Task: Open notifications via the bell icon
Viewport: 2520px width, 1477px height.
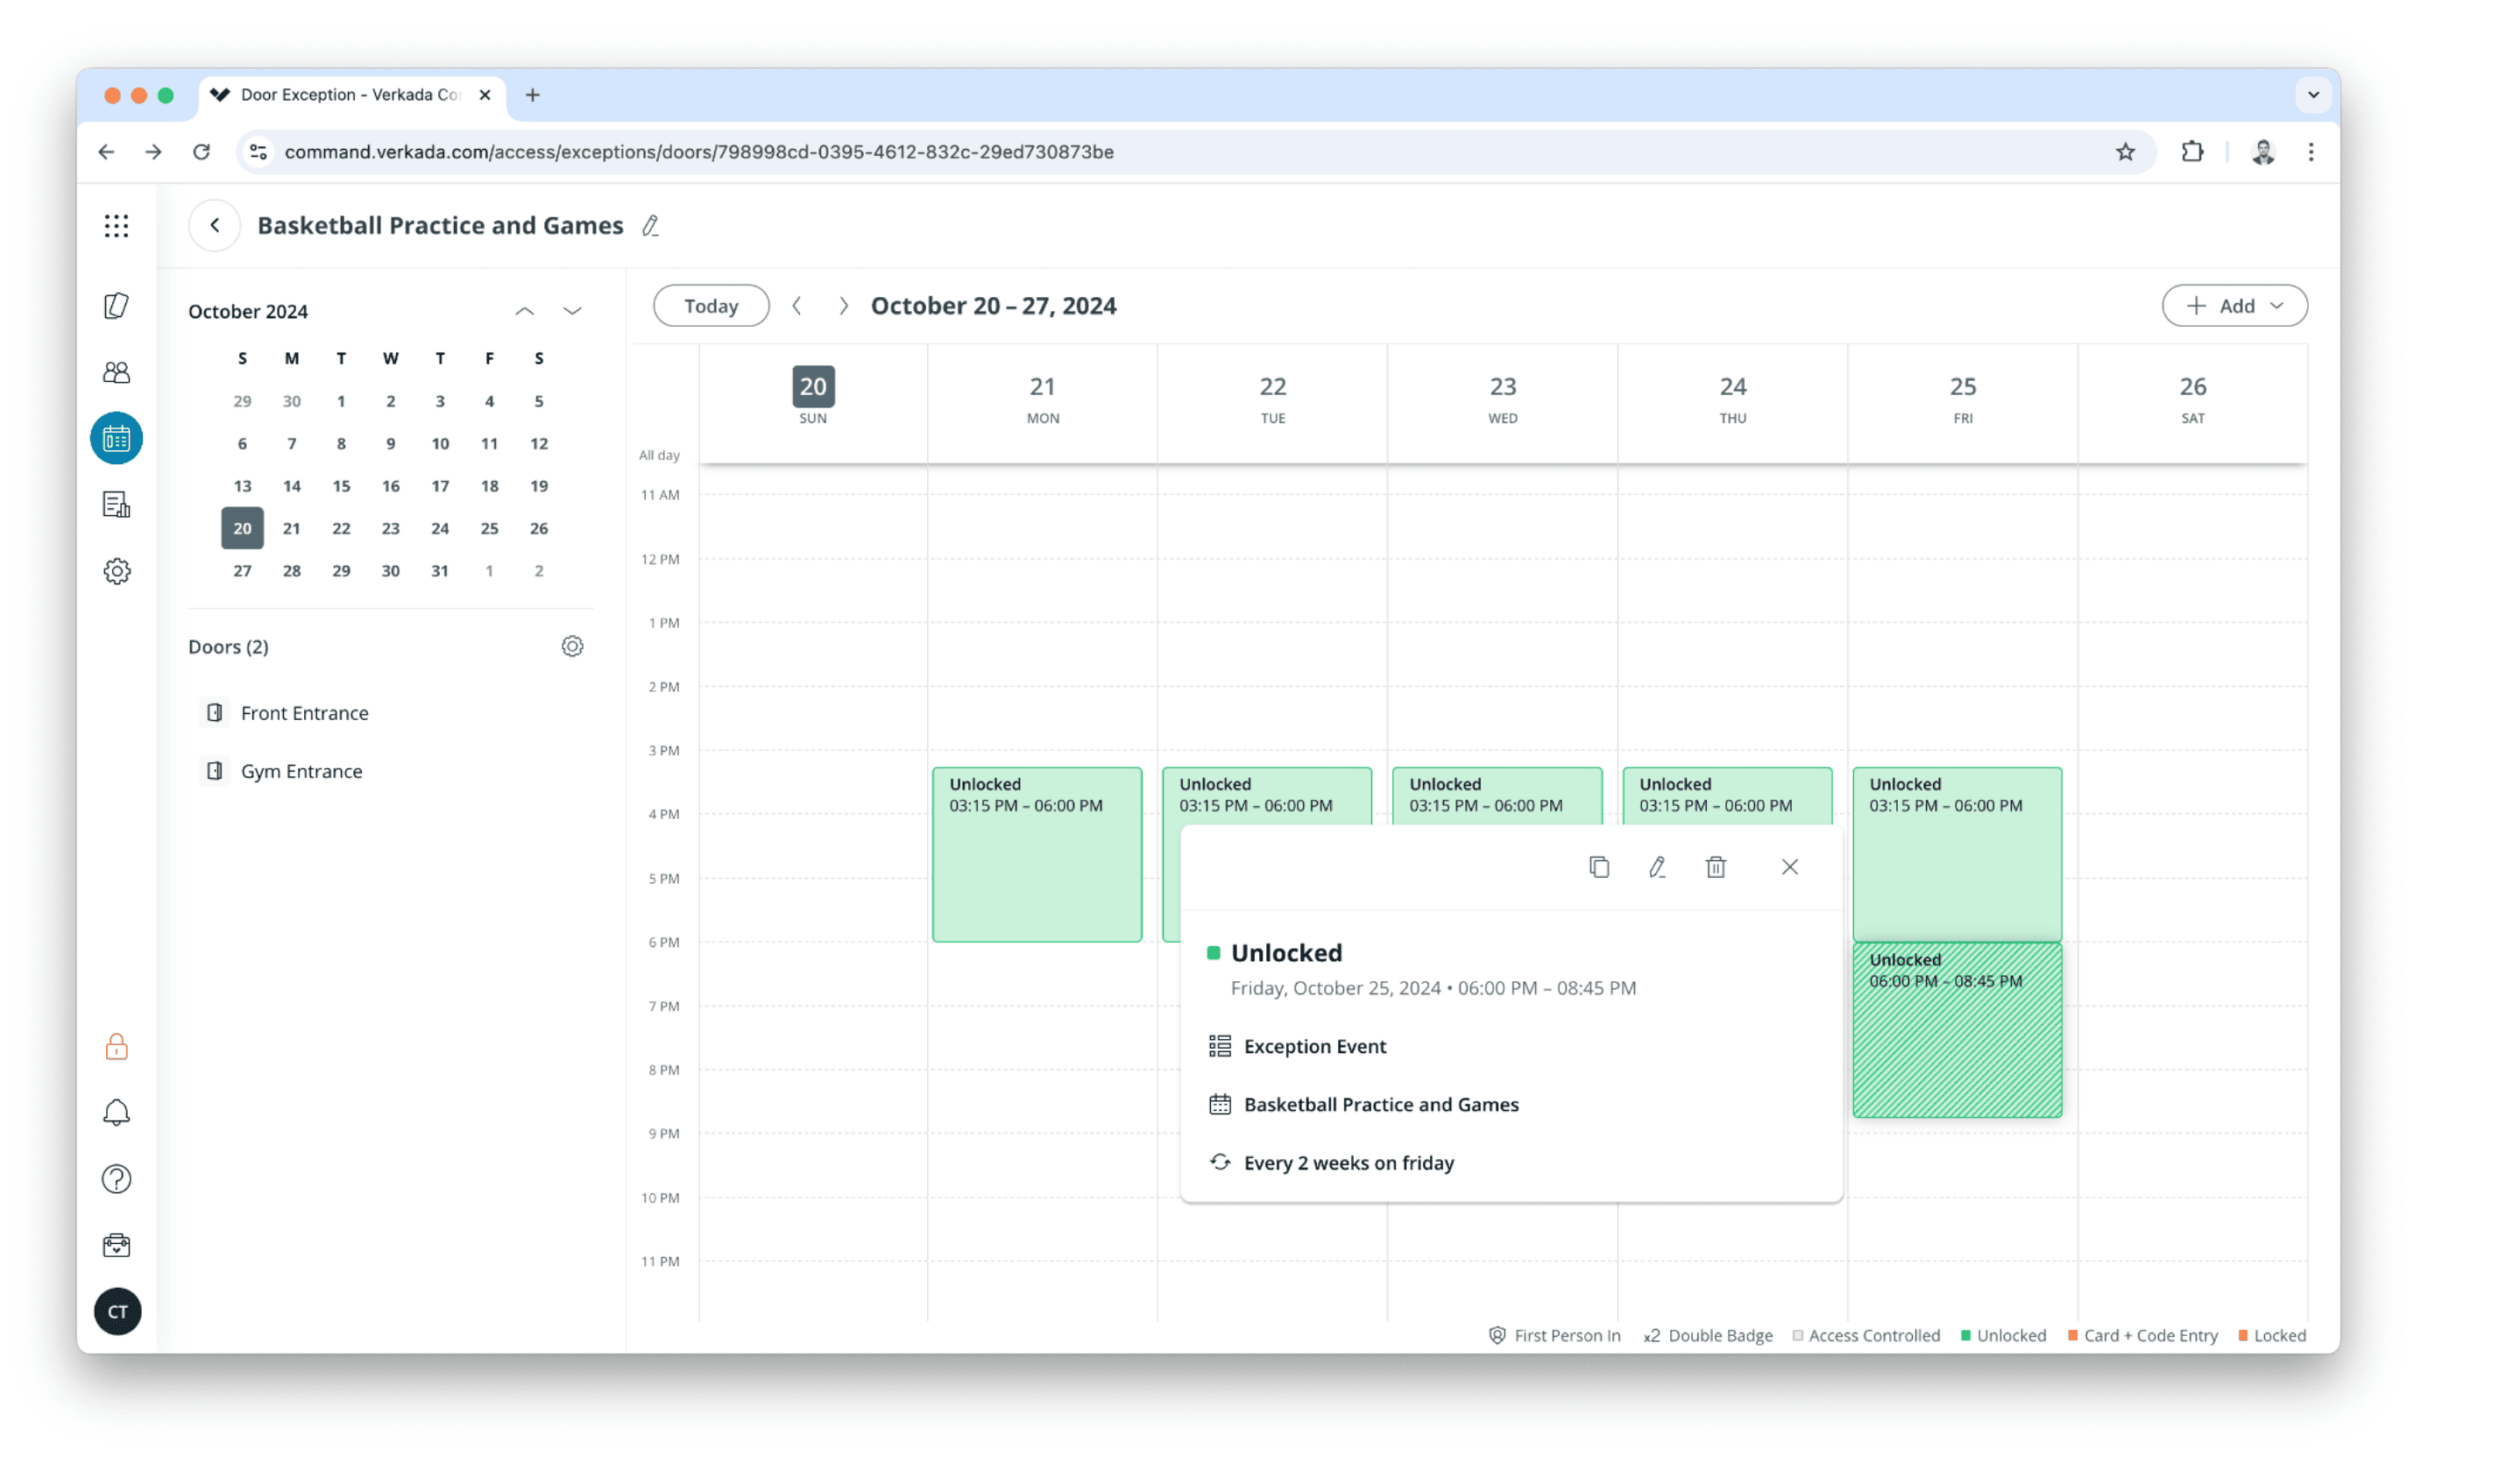Action: pyautogui.click(x=117, y=1112)
